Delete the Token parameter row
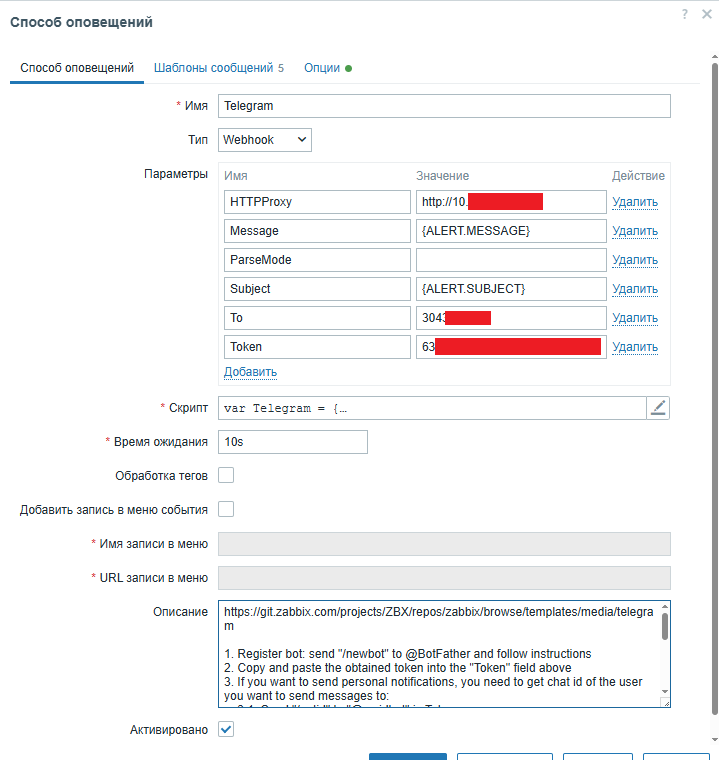 pos(635,347)
